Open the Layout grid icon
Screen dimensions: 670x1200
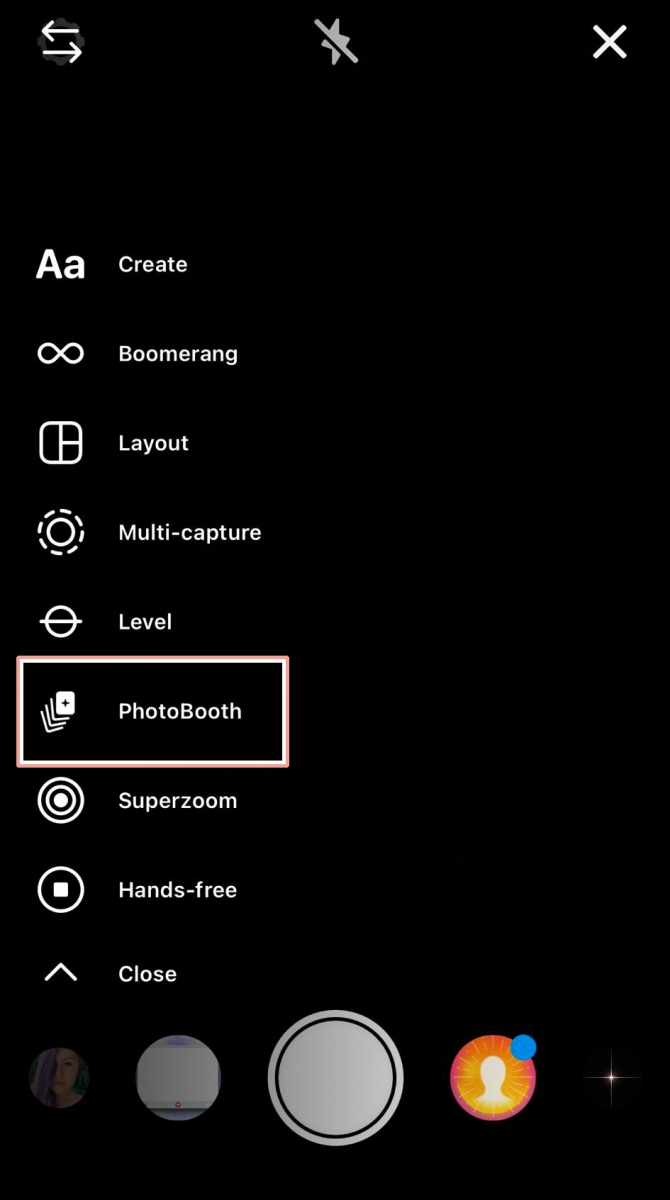coord(60,443)
